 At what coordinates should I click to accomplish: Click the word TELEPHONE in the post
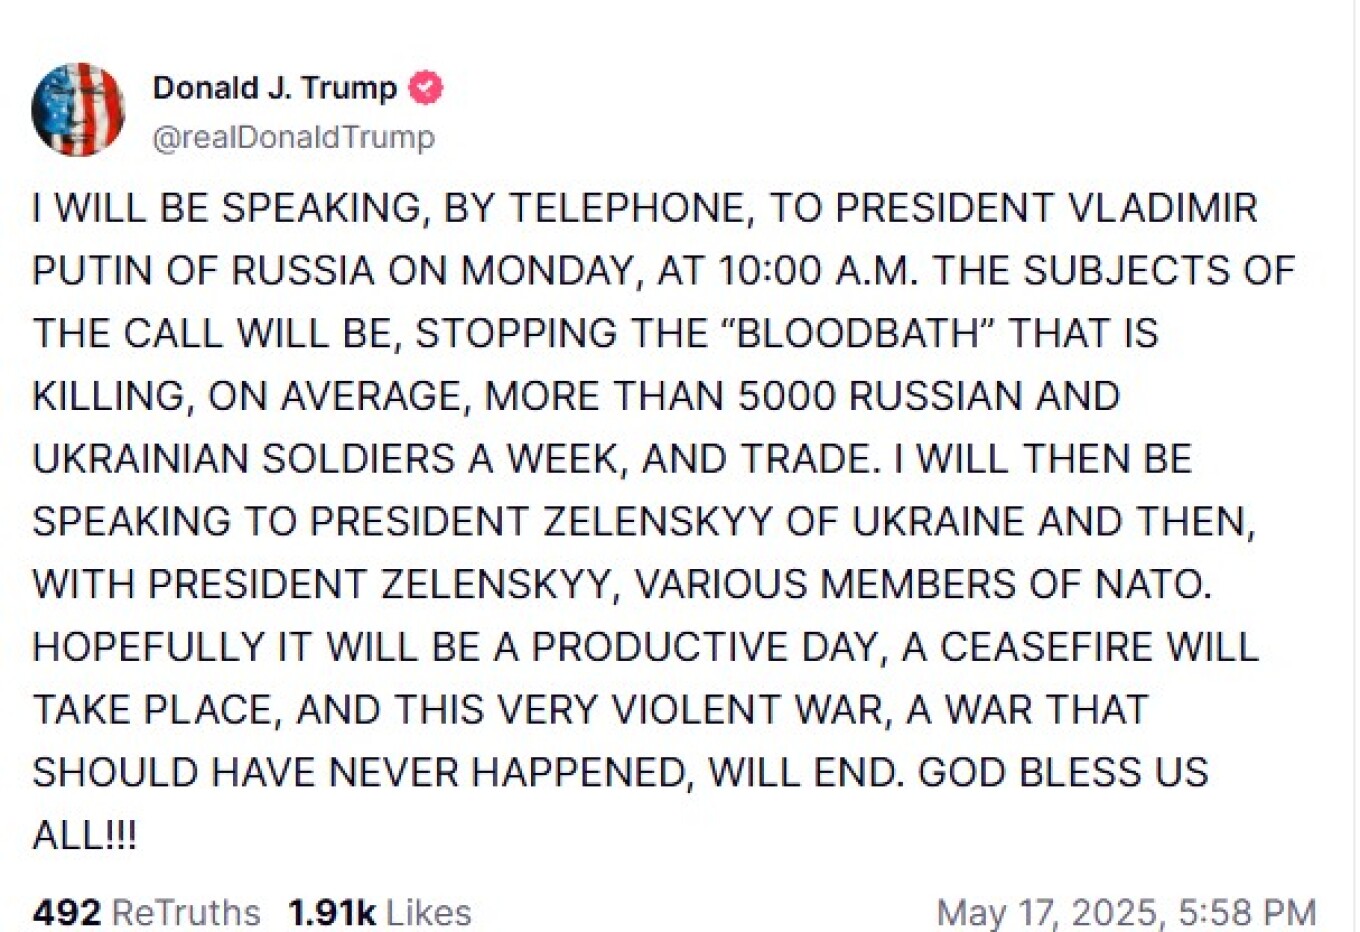[x=626, y=208]
